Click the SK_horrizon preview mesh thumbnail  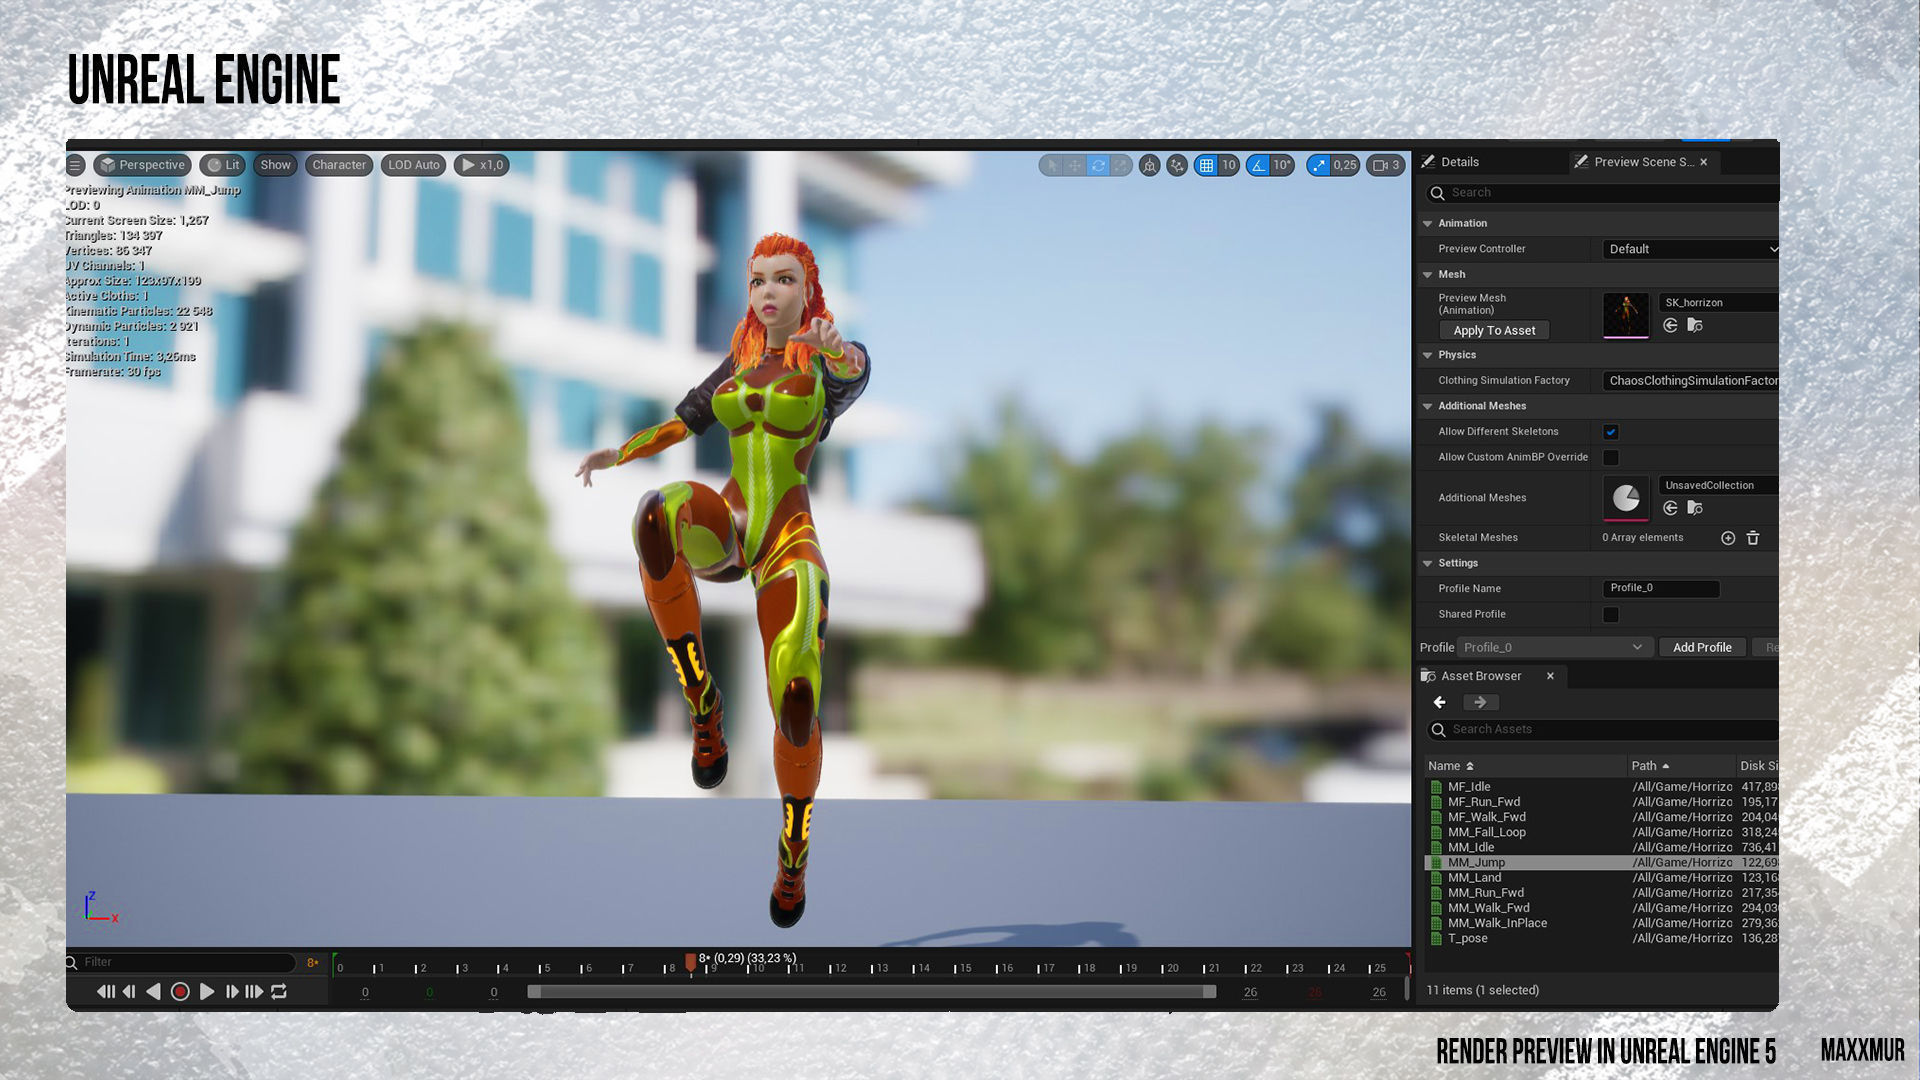tap(1626, 315)
